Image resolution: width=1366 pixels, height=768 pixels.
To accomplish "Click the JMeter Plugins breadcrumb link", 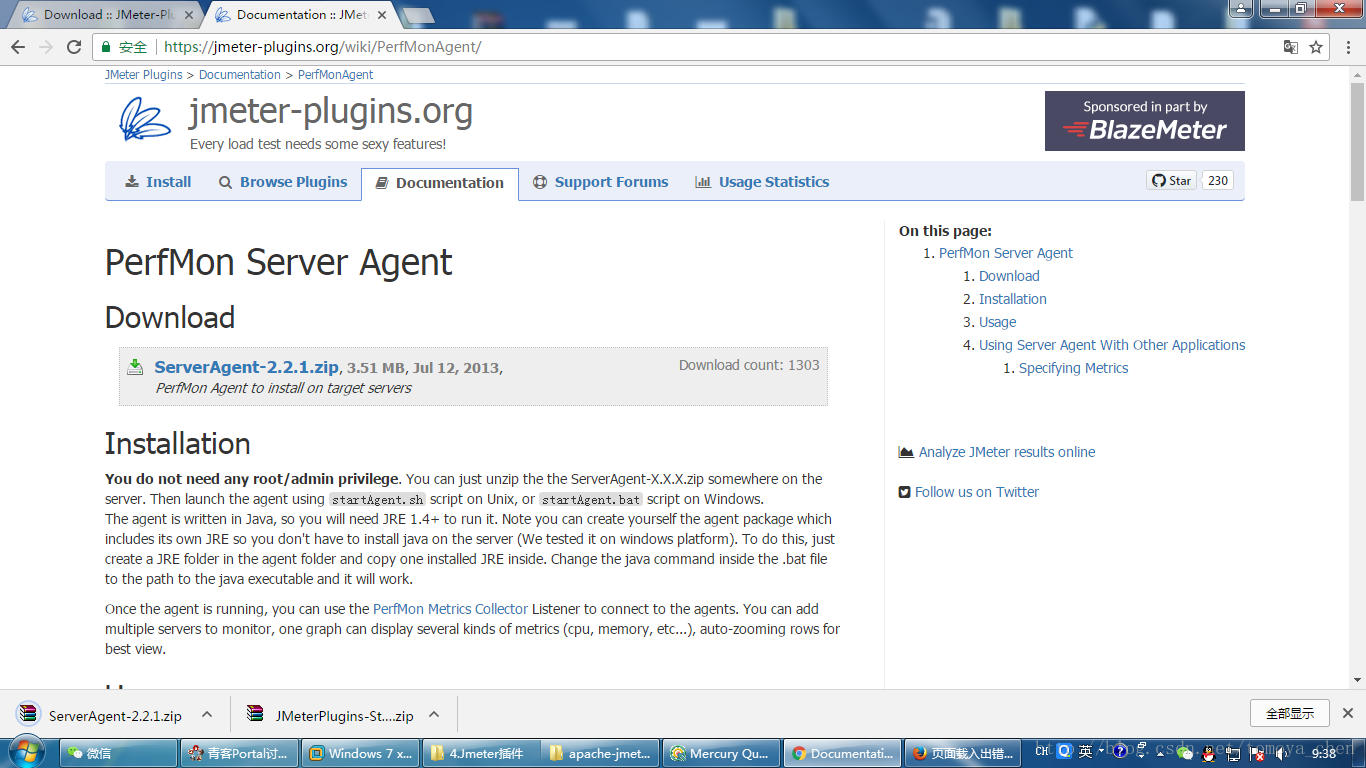I will (144, 75).
